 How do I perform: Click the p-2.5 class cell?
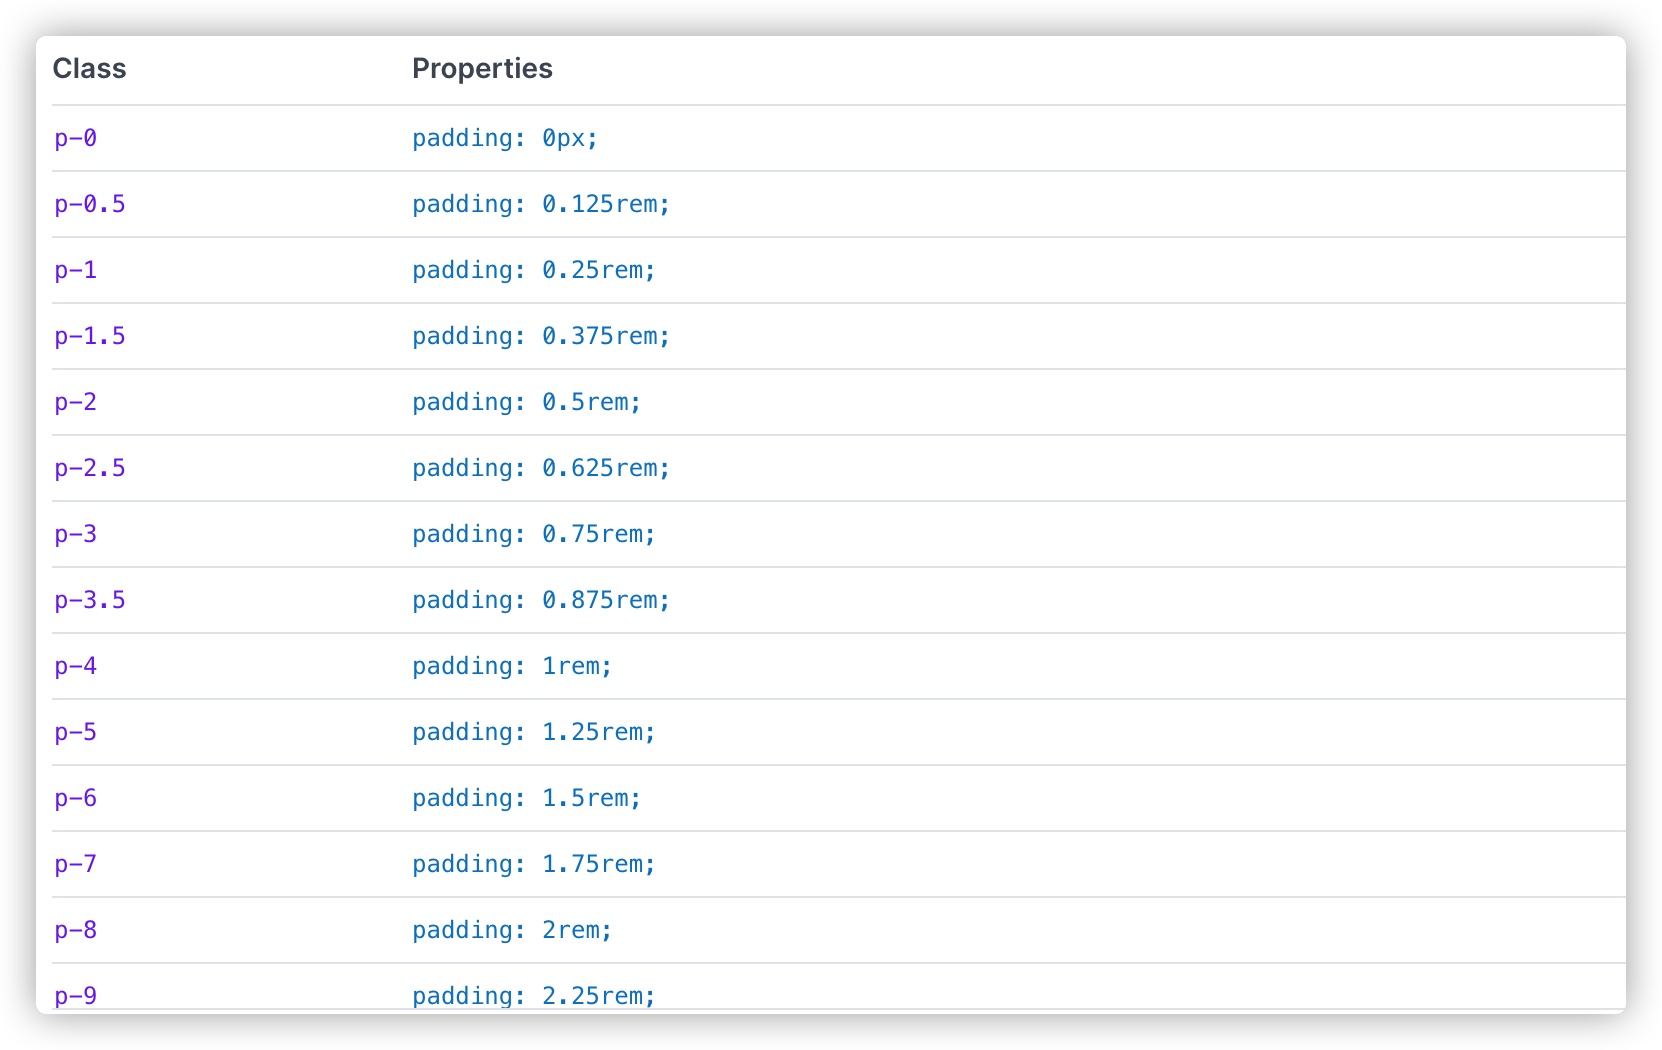90,468
